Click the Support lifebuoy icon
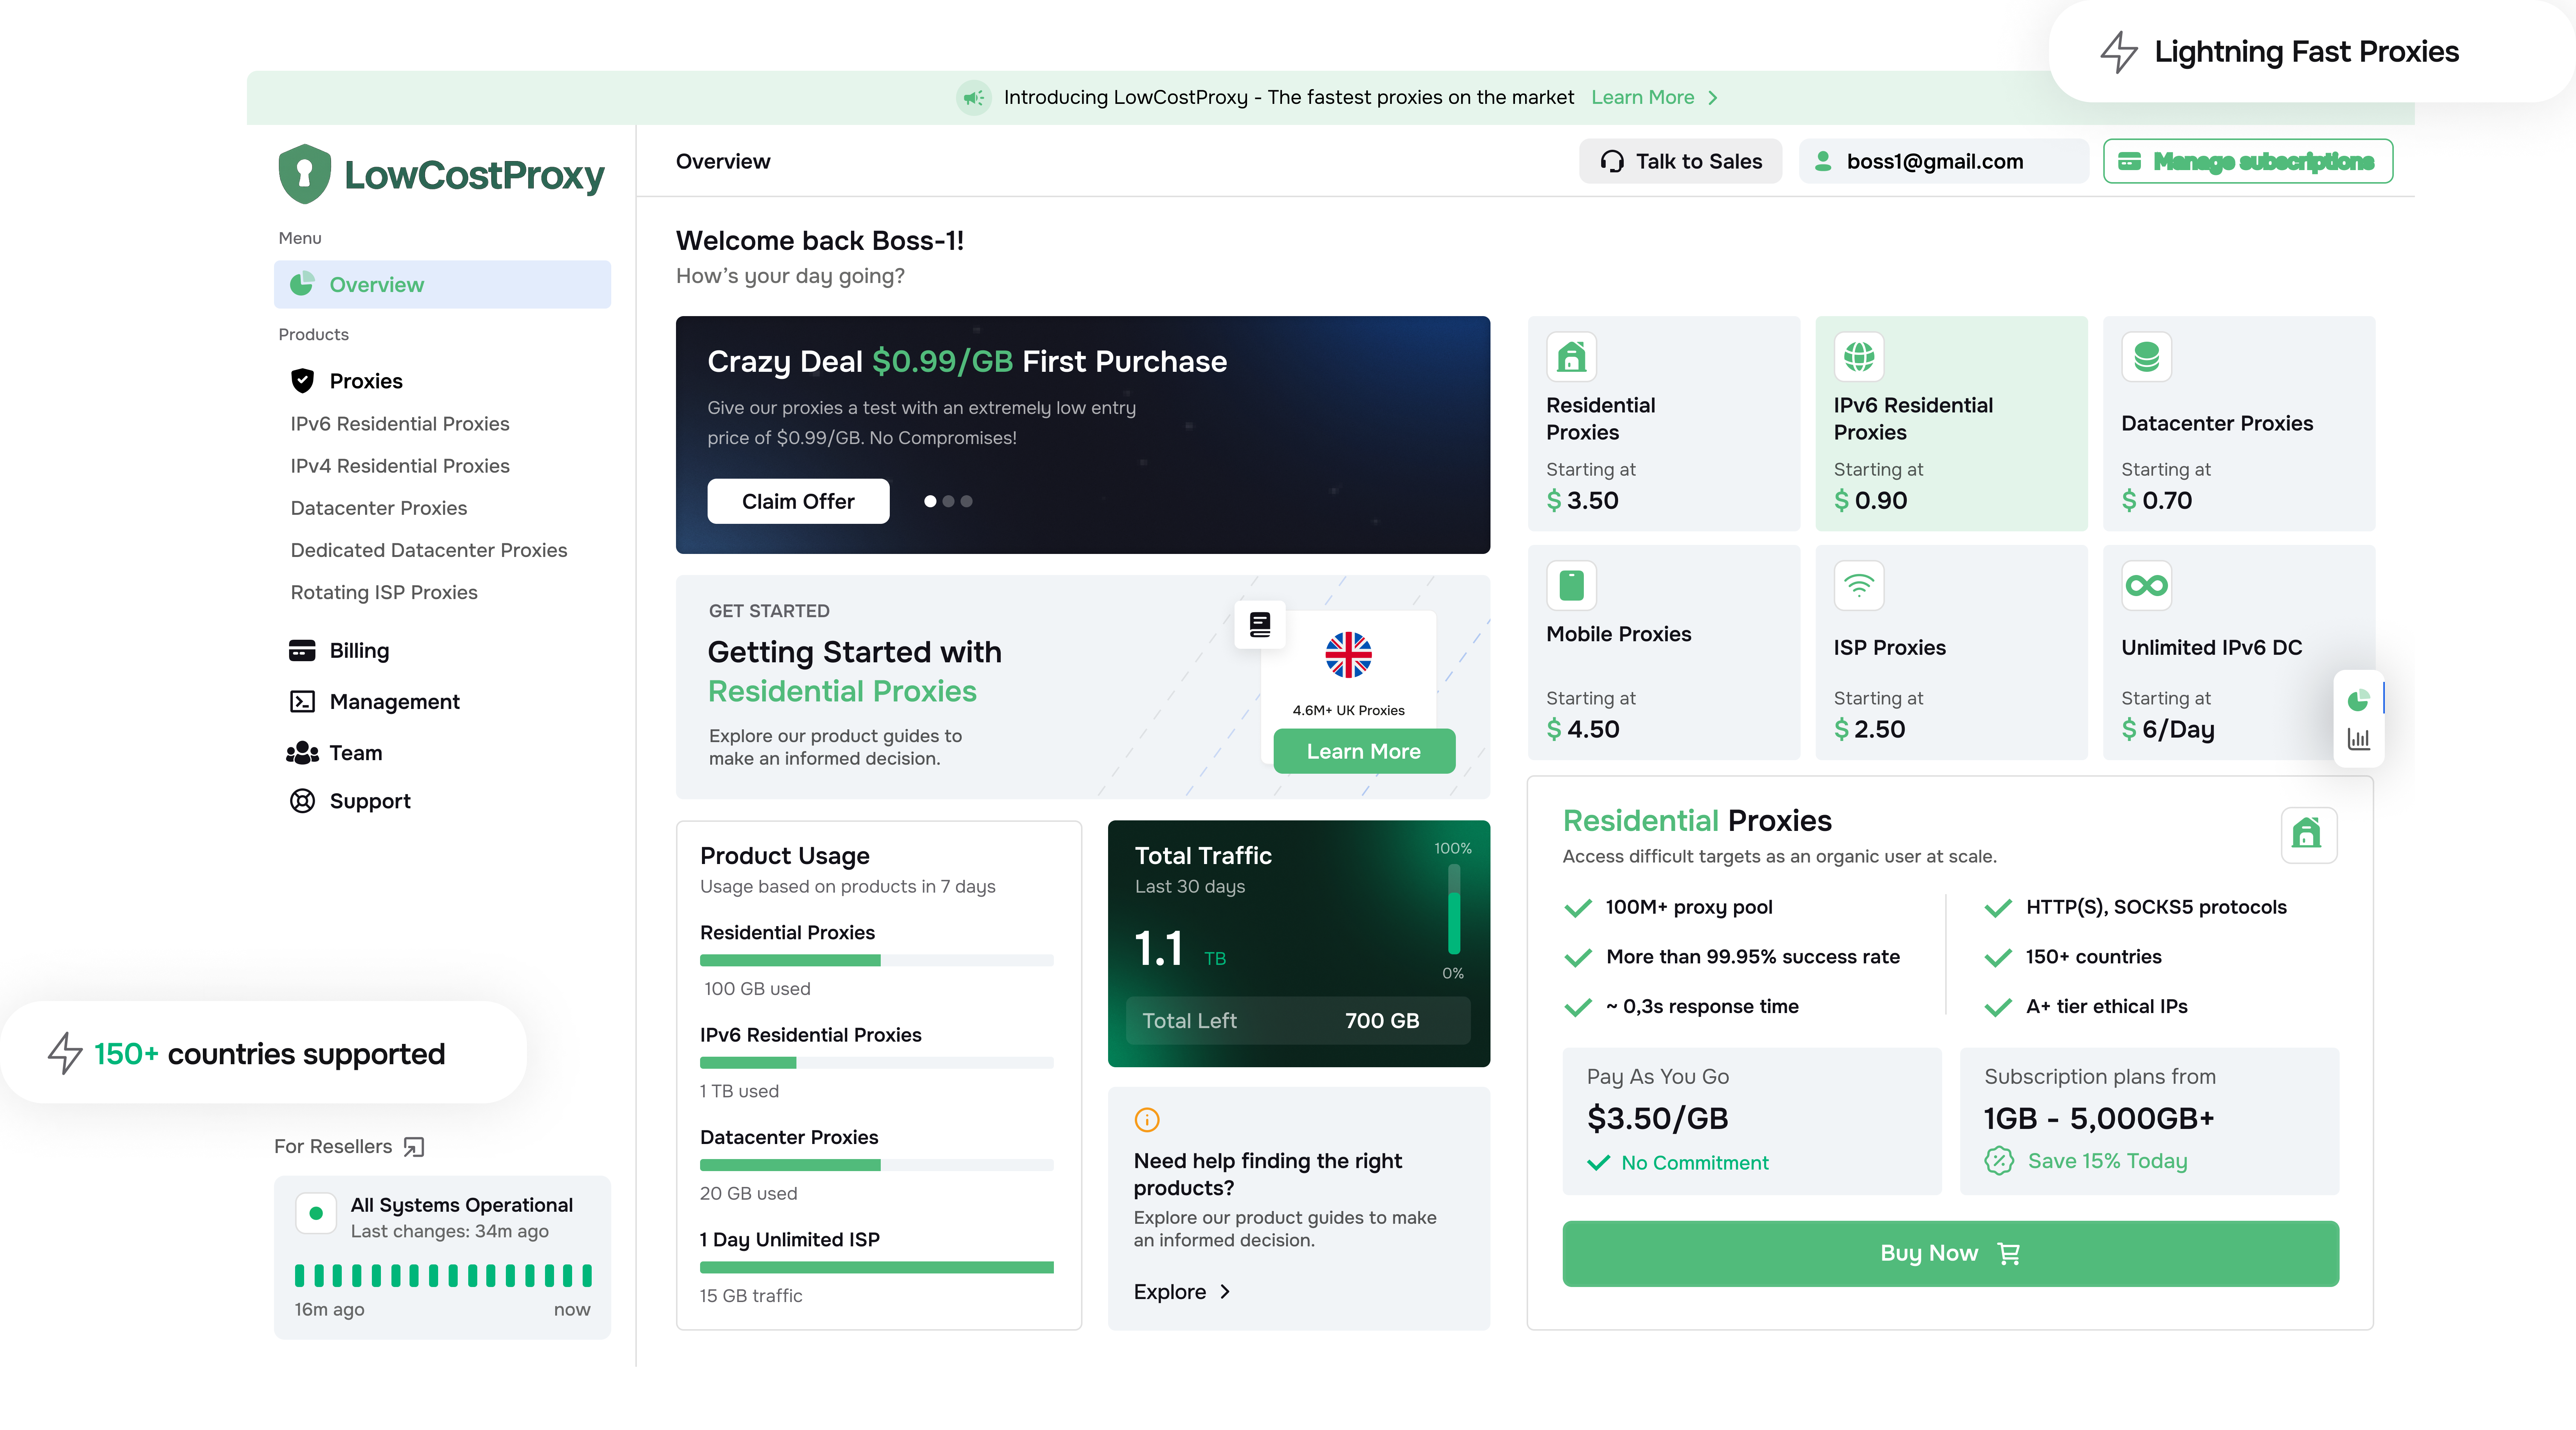This screenshot has width=2576, height=1430. point(302,801)
